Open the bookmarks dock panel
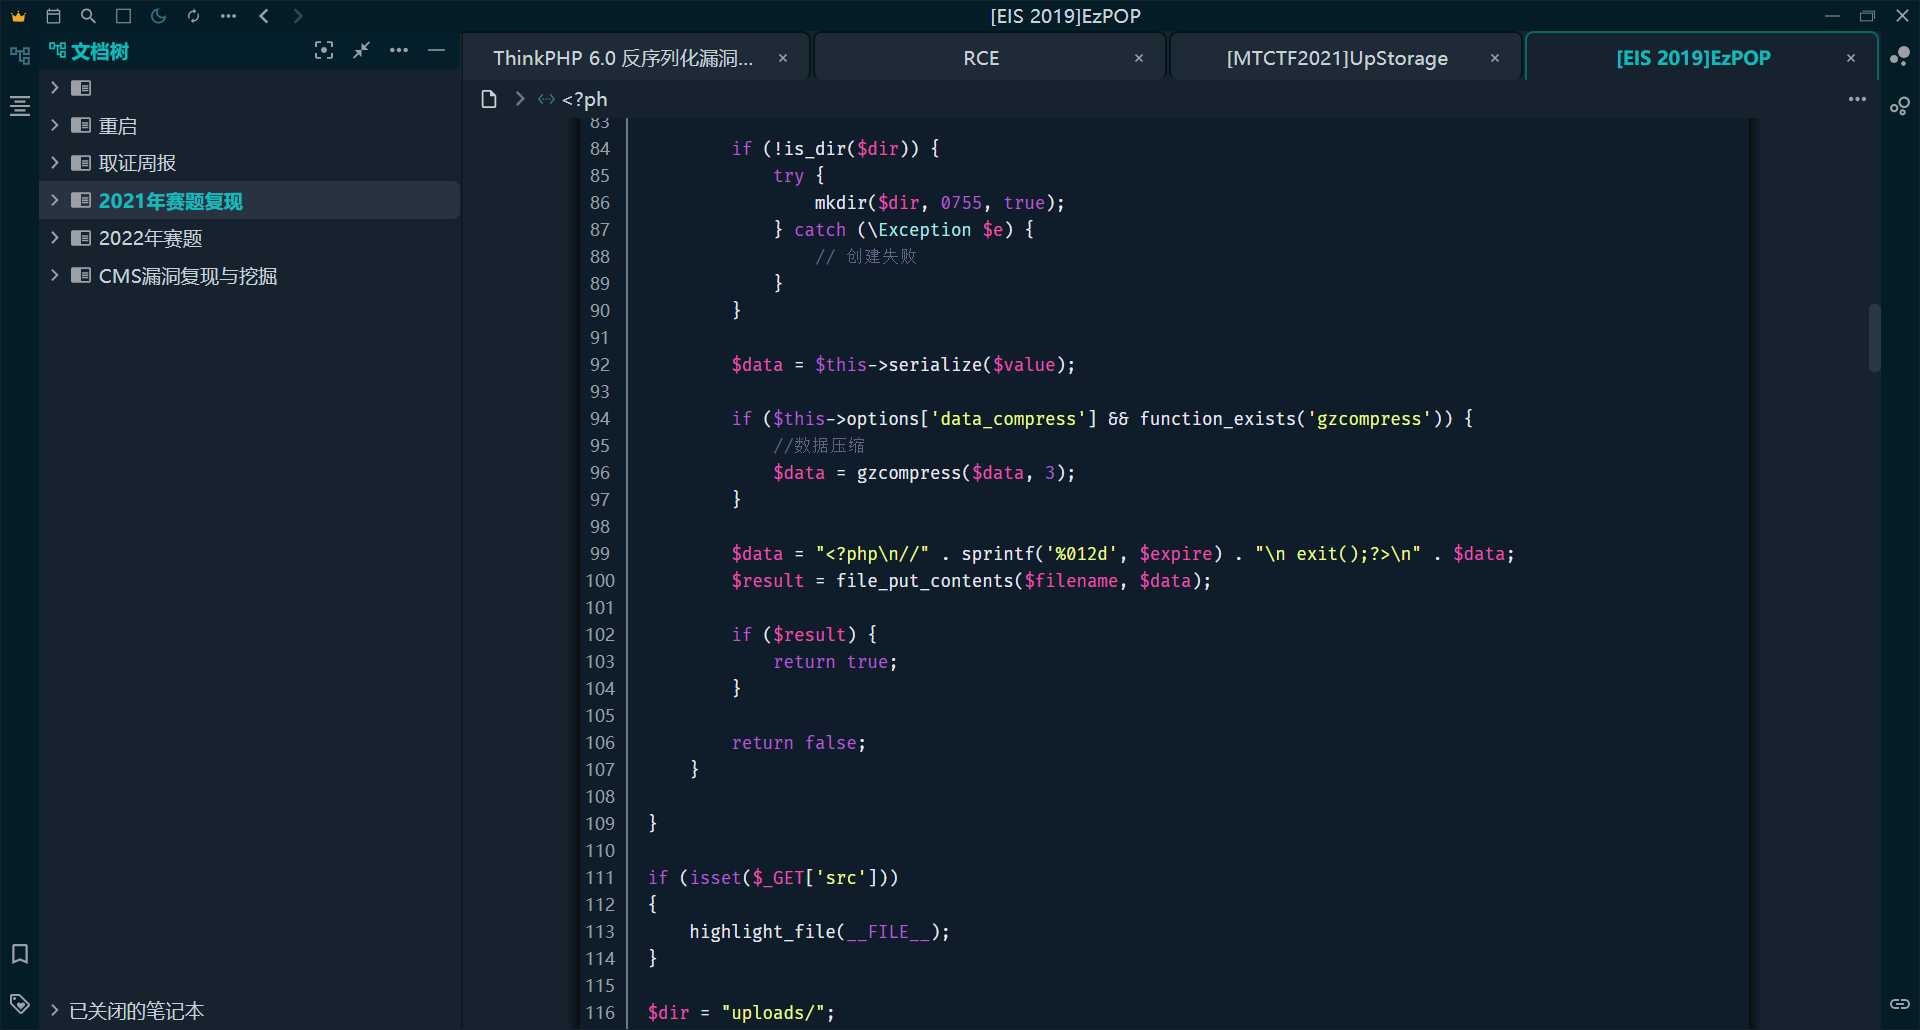 point(20,954)
